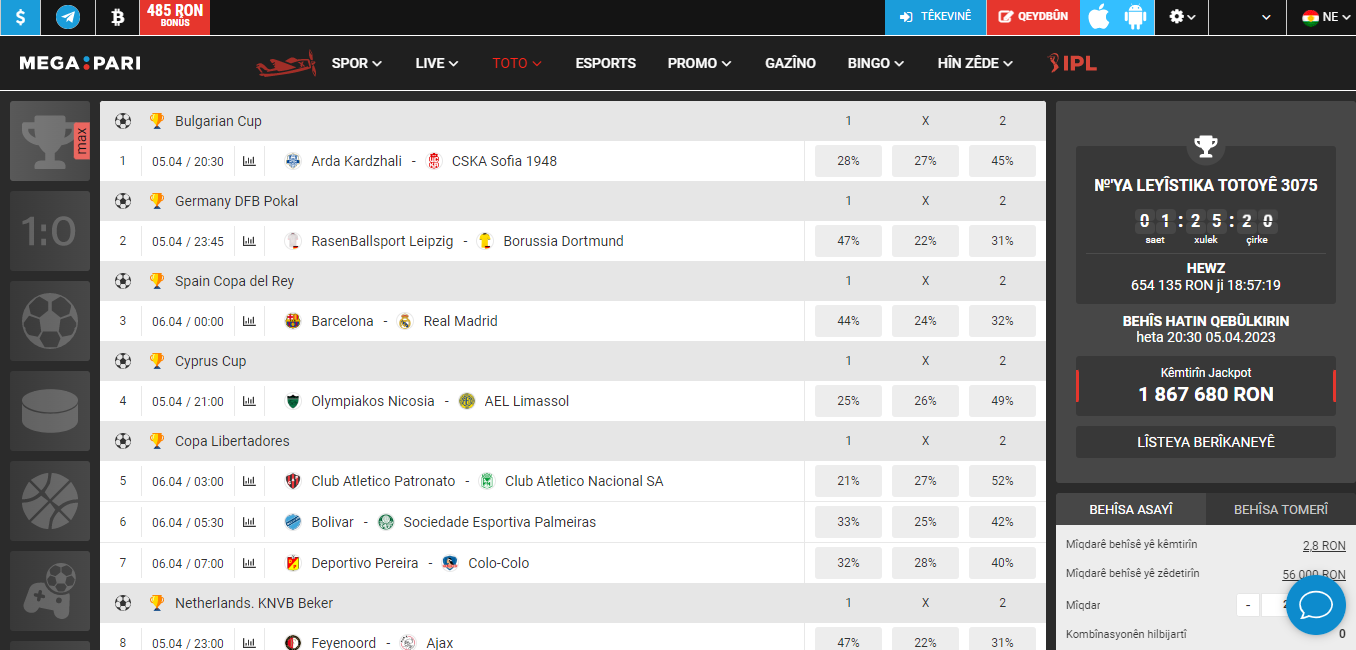Image resolution: width=1356 pixels, height=650 pixels.
Task: Open statistics icon for Barcelona vs Real Madrid
Action: click(249, 321)
